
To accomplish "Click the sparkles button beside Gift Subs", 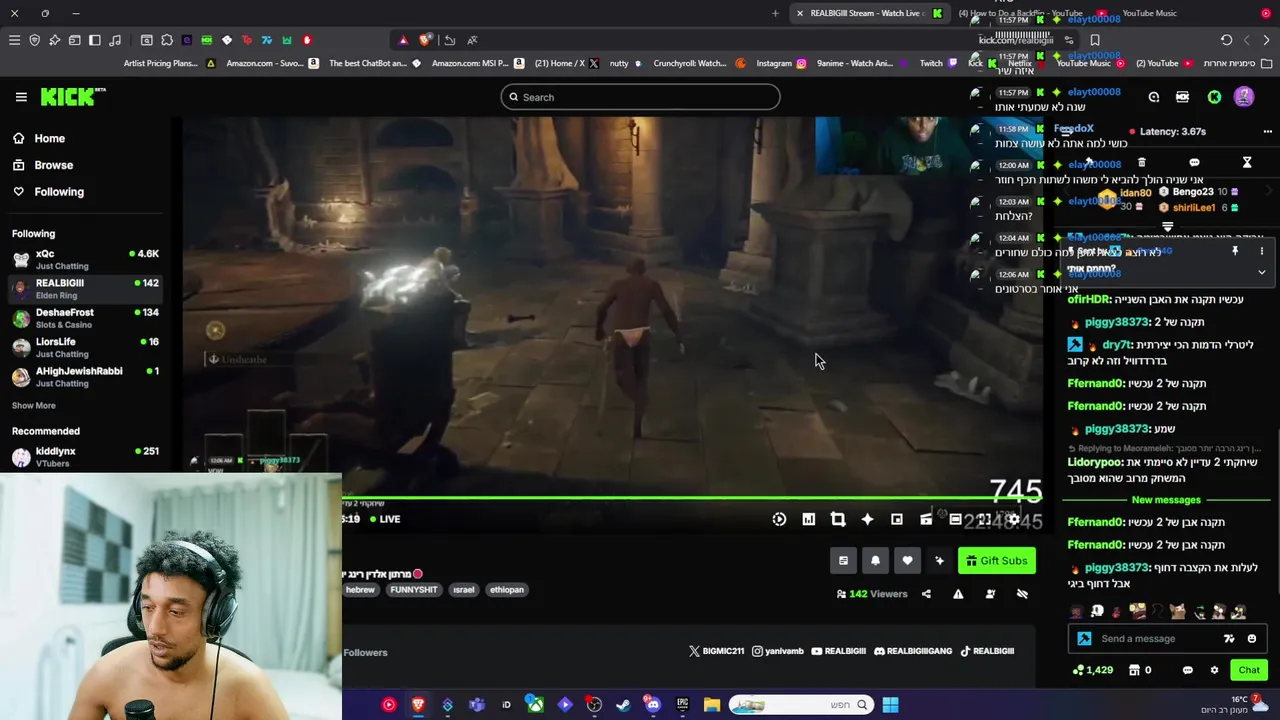I will coord(939,561).
